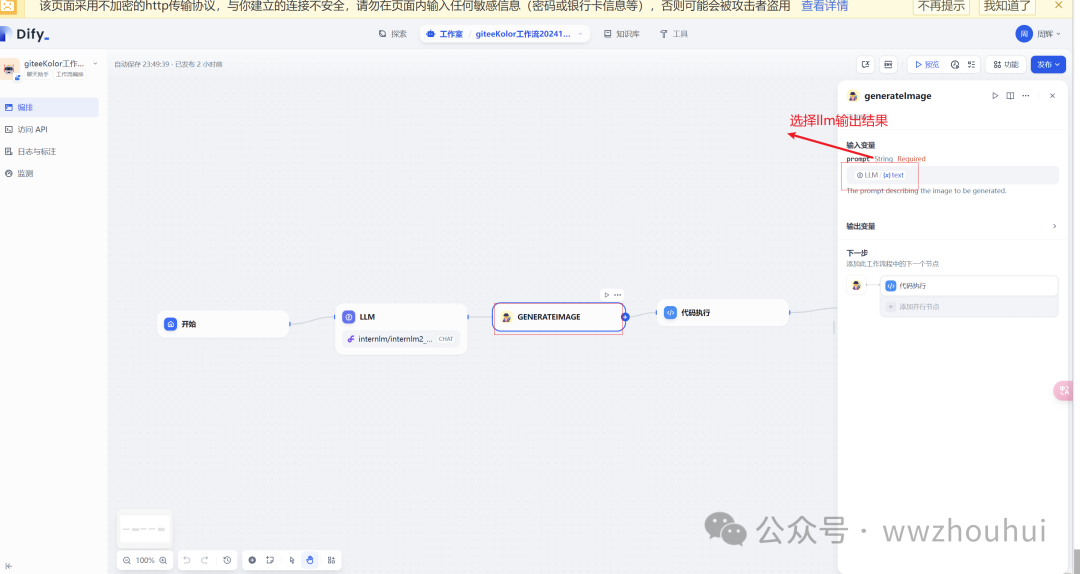The height and width of the screenshot is (574, 1080).
Task: Go to Dify home logo
Action: tap(25, 34)
